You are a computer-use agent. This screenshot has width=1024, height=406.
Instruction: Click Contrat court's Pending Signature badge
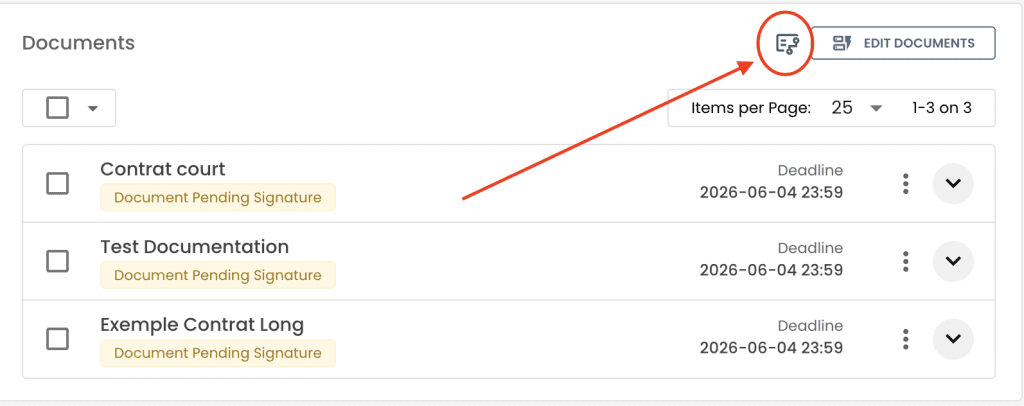point(217,197)
